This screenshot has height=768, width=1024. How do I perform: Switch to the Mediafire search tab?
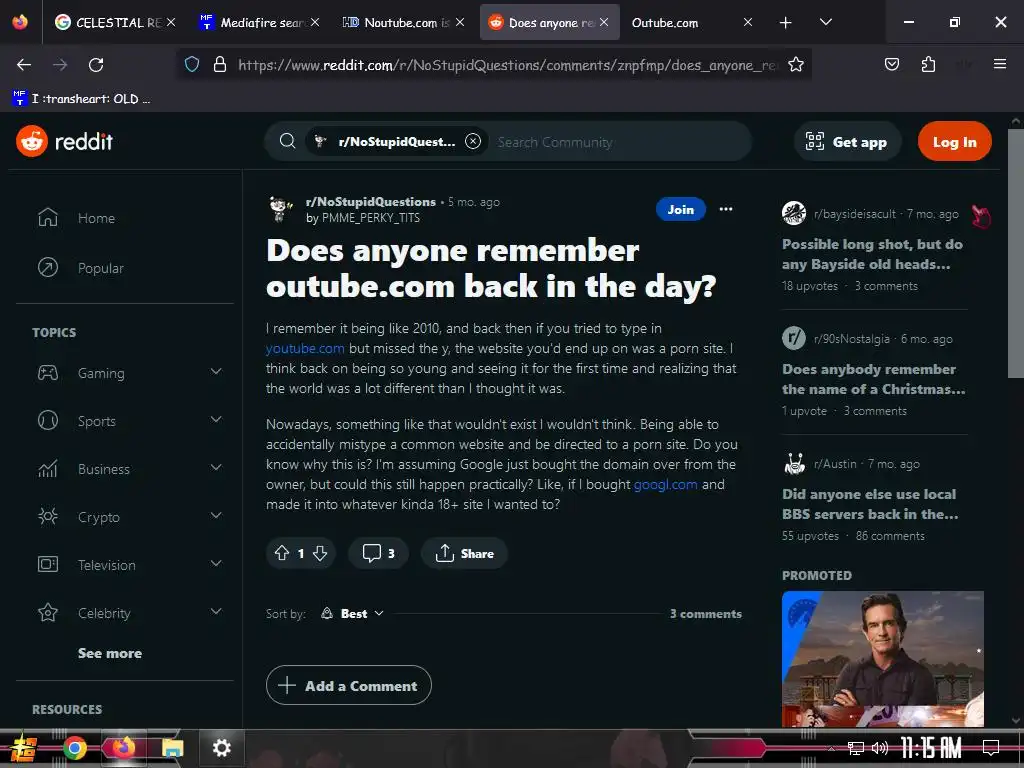[x=252, y=22]
